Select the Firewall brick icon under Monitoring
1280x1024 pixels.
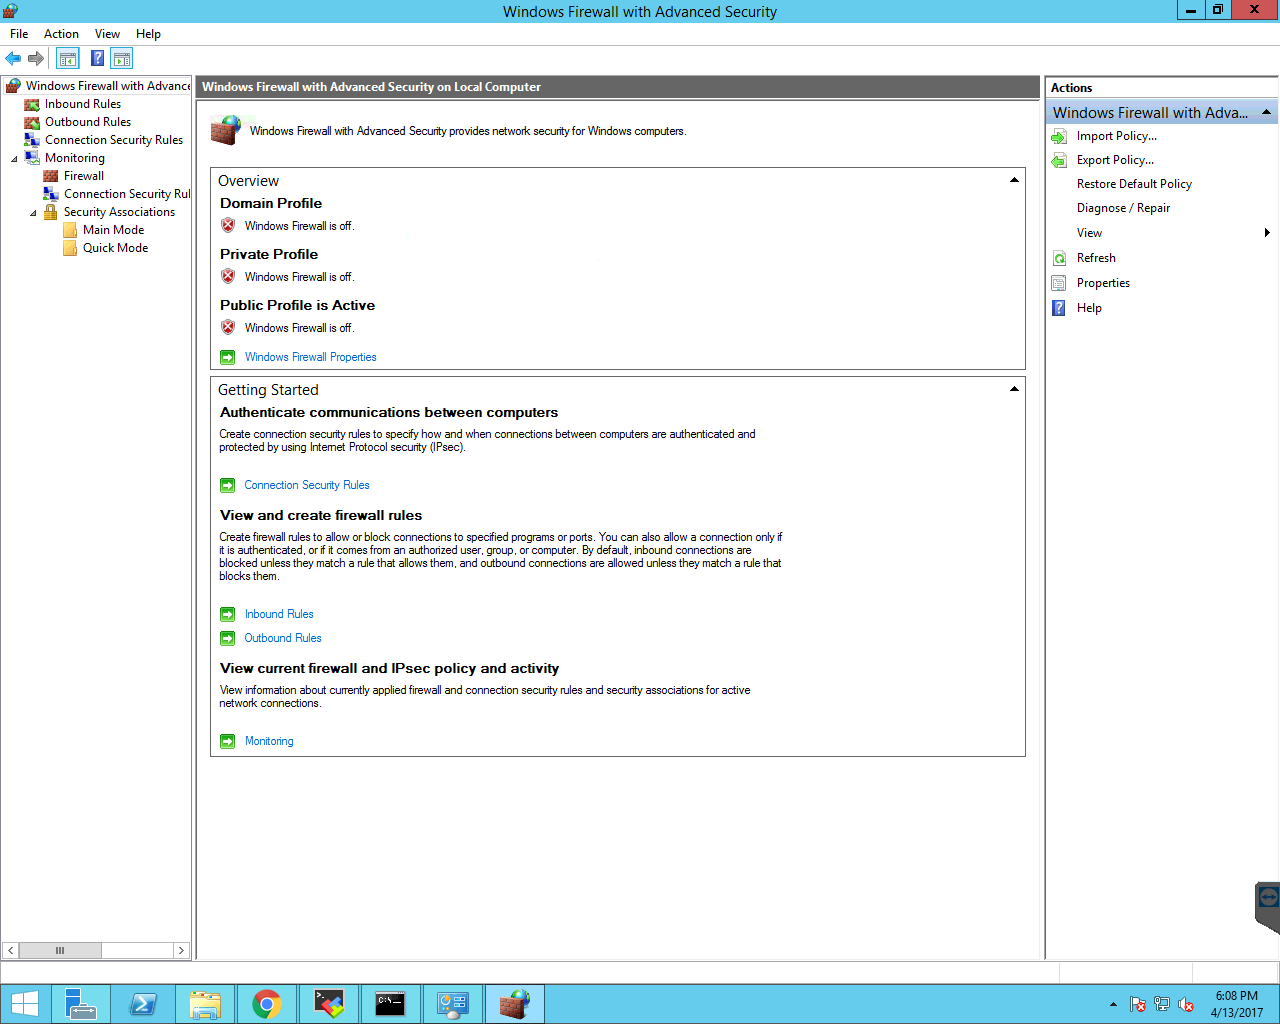(x=51, y=176)
